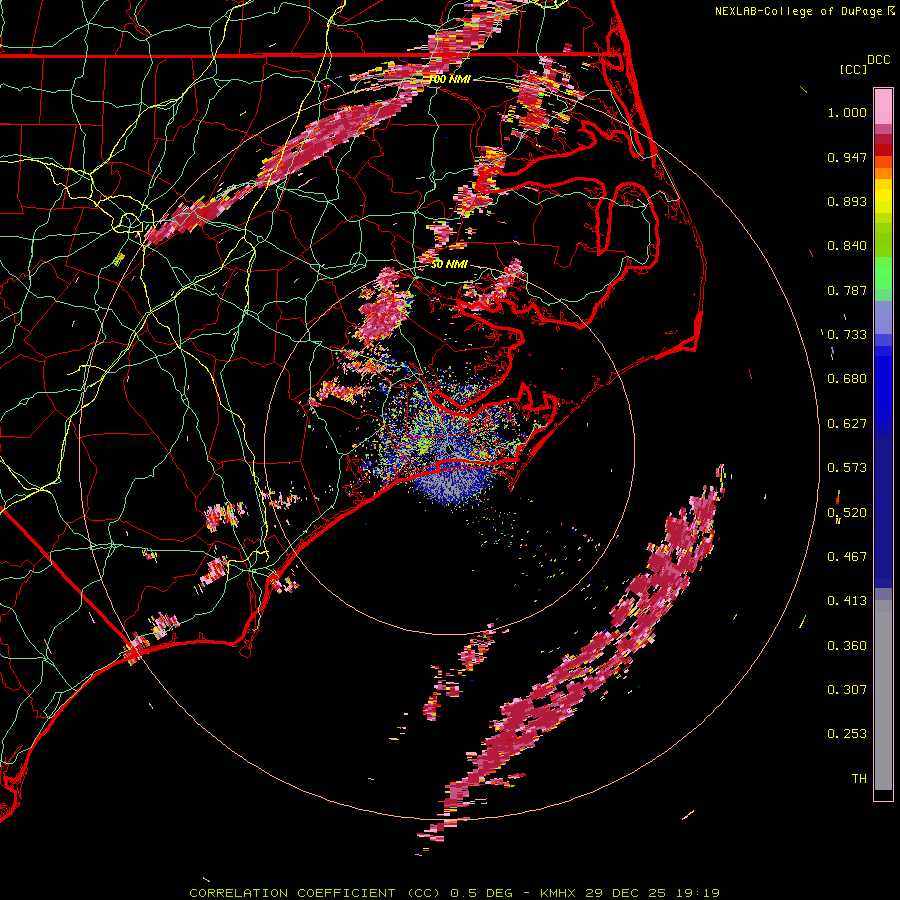Click the DCC label above the color scale

click(878, 60)
